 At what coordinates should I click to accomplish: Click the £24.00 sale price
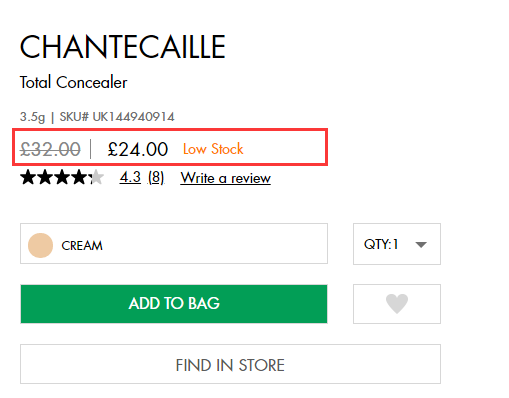[x=138, y=149]
